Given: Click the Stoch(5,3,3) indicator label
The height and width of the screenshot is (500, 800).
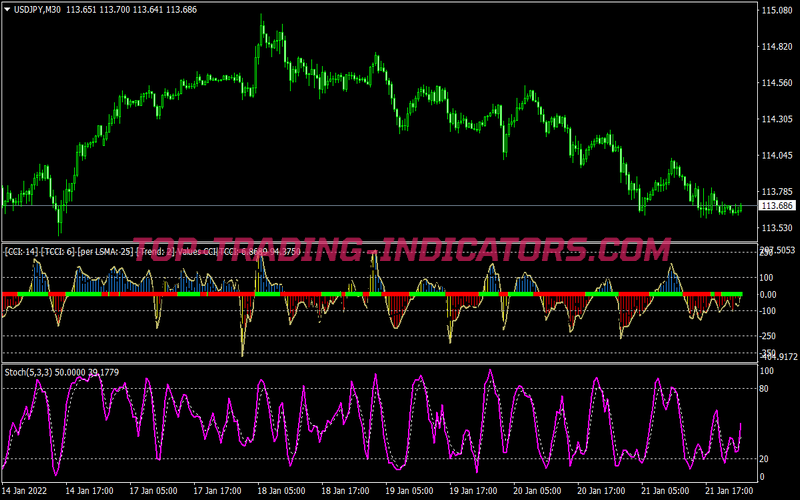Looking at the screenshot, I should pos(62,372).
